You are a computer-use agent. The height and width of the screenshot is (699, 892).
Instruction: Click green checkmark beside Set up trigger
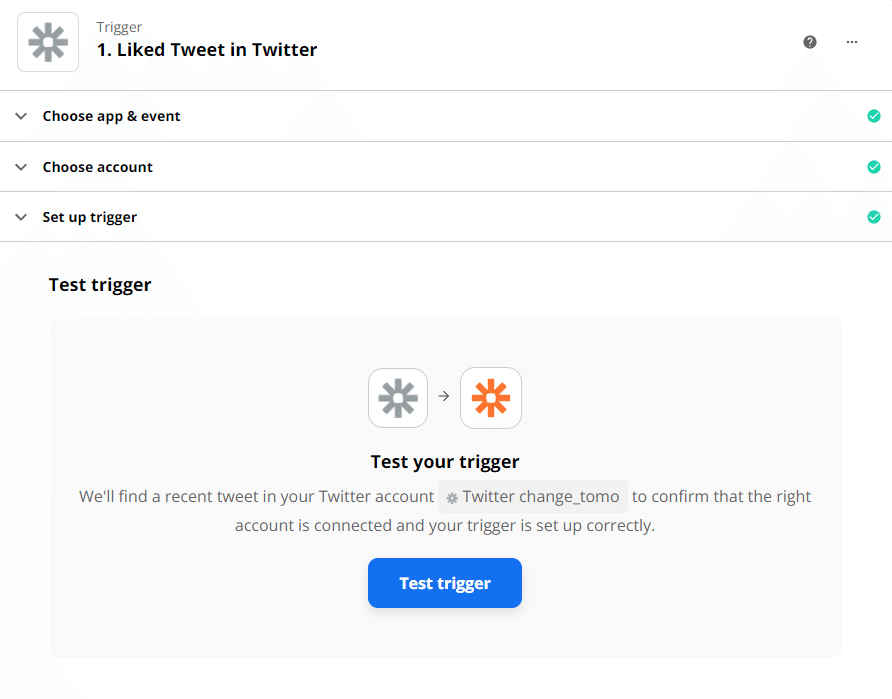tap(874, 217)
